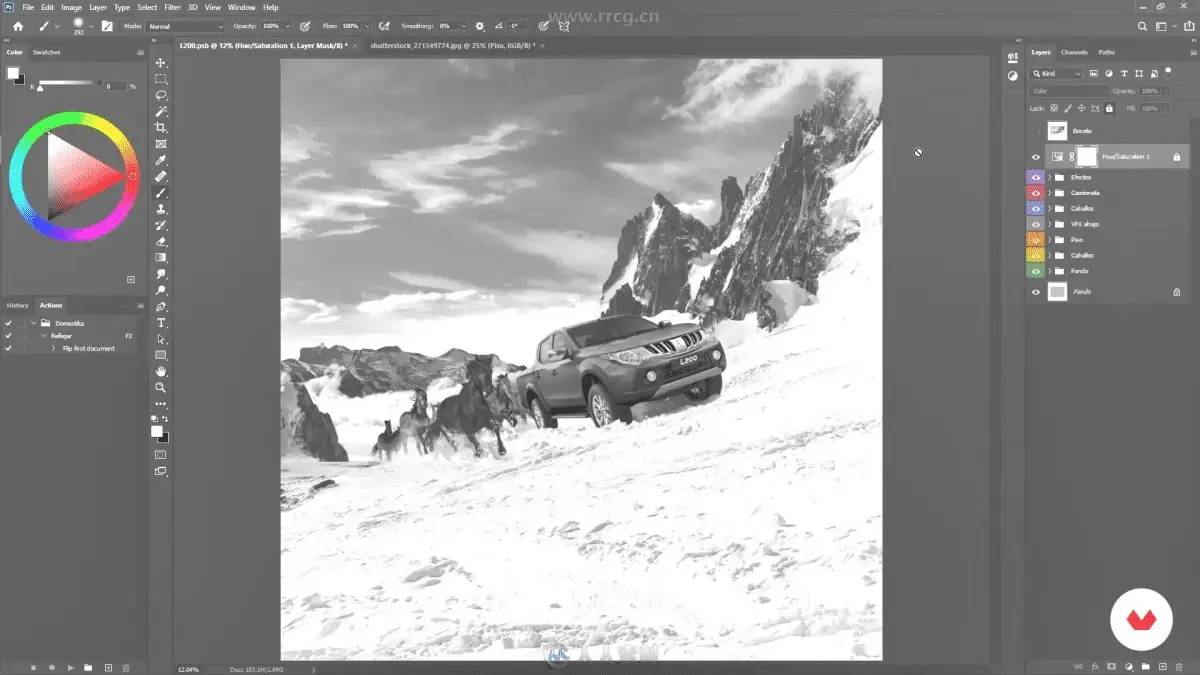Hide the VFX abajo group
Screen dimensions: 1200x675
[1035, 224]
